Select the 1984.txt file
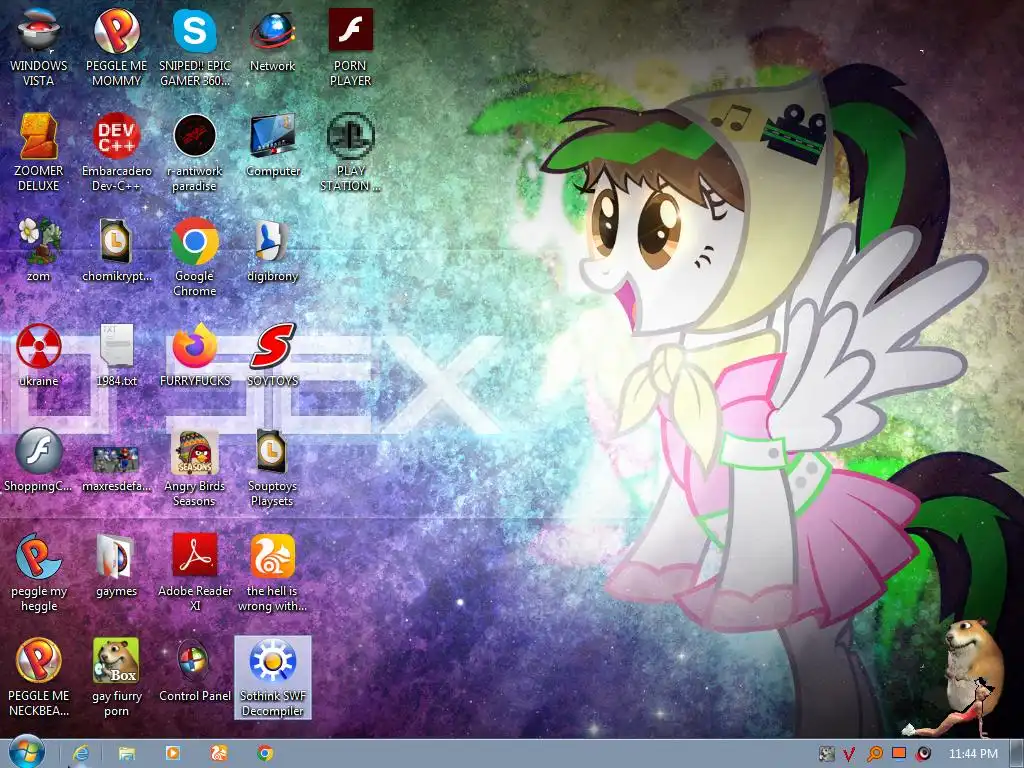 point(116,355)
